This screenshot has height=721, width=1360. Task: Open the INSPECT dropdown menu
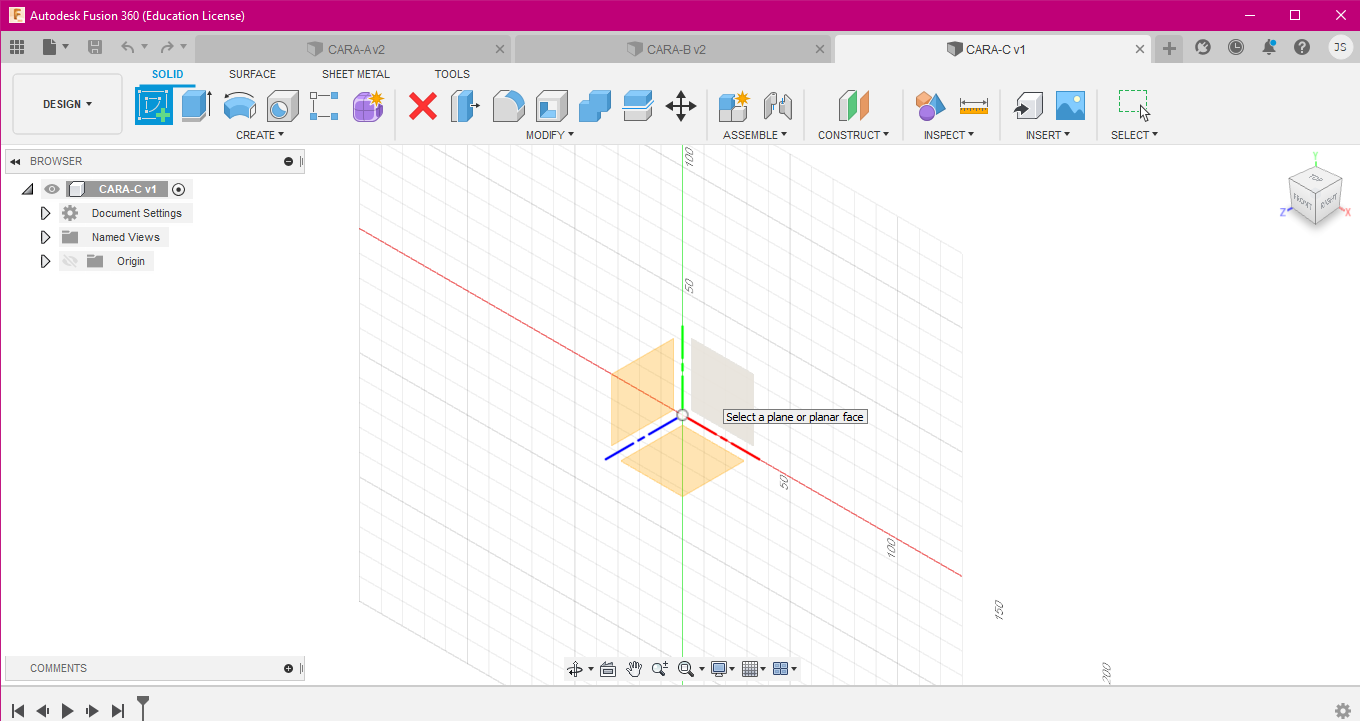pyautogui.click(x=948, y=135)
